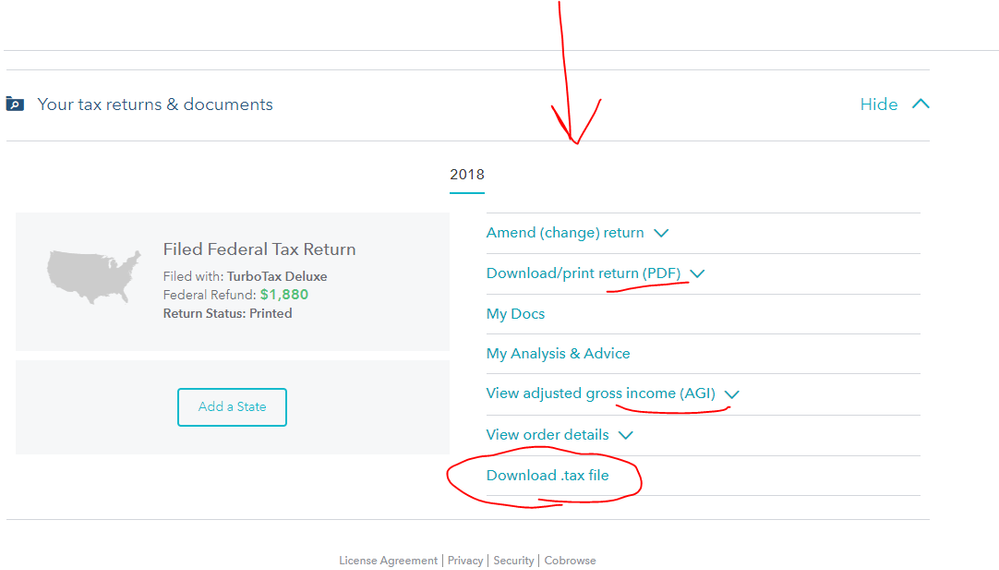Expand the Amend (change) return option

565,233
